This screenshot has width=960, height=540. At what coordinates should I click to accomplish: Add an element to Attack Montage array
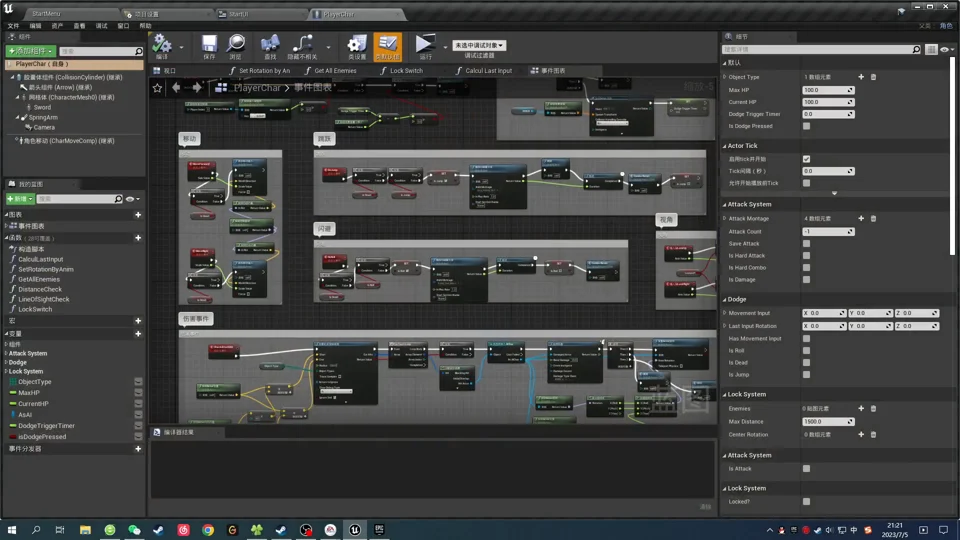click(x=861, y=219)
